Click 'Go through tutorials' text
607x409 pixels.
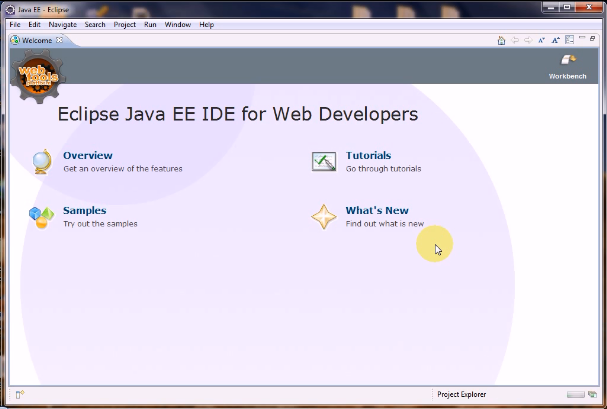(383, 169)
